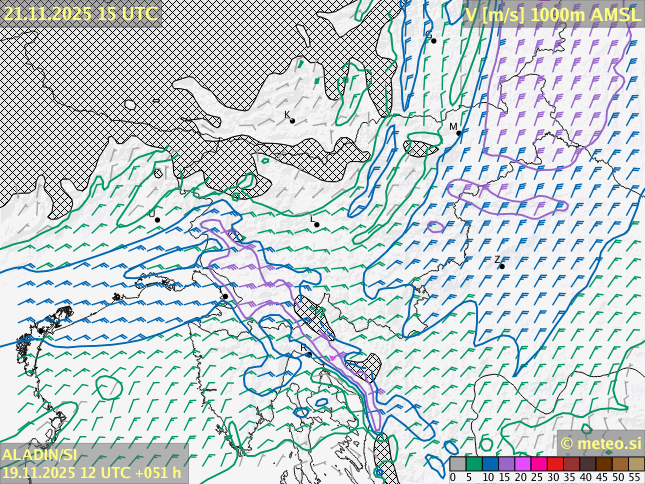Click the city marker labeled U
This screenshot has width=645, height=484.
click(157, 219)
